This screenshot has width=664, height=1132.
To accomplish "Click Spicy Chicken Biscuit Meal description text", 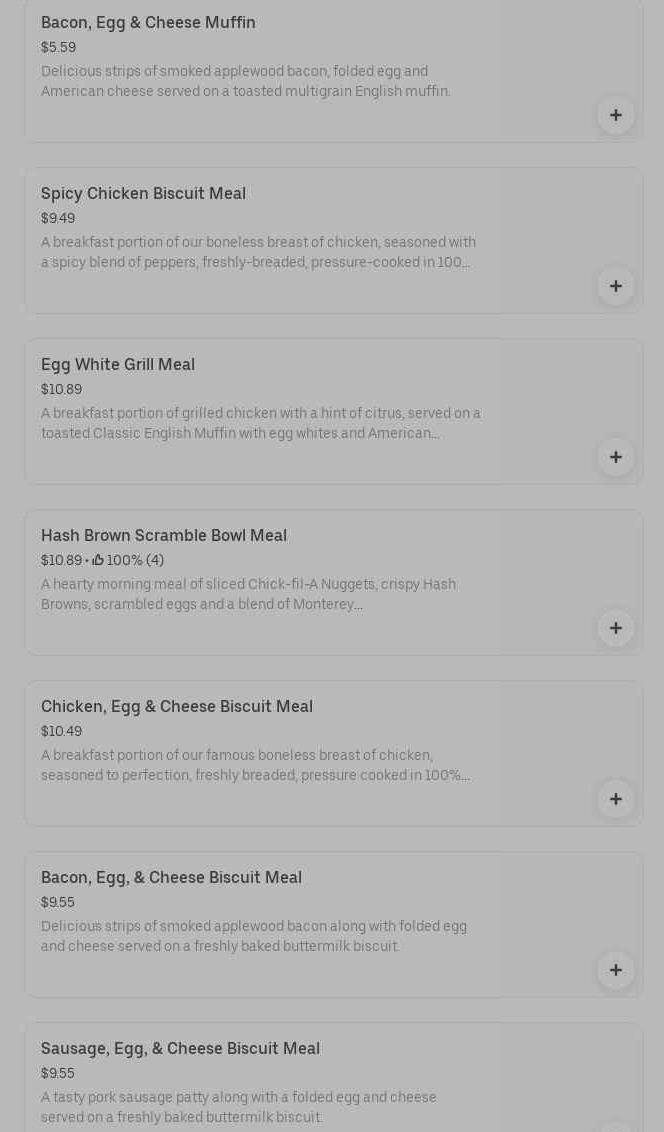I will click(258, 252).
